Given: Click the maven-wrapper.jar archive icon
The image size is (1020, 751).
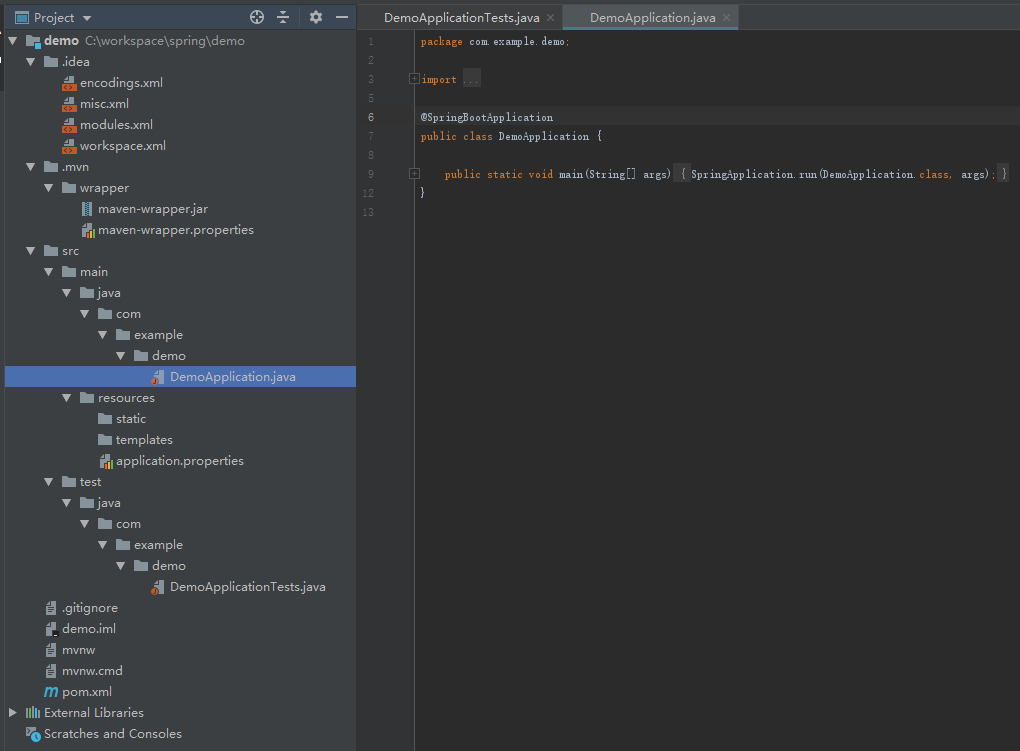Looking at the screenshot, I should click(x=87, y=209).
